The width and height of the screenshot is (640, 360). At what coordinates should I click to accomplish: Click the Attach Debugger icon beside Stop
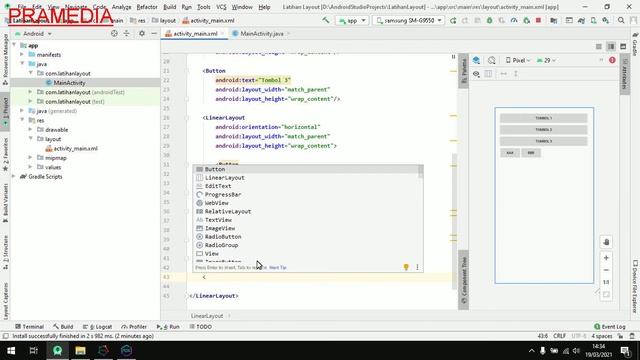[x=527, y=20]
